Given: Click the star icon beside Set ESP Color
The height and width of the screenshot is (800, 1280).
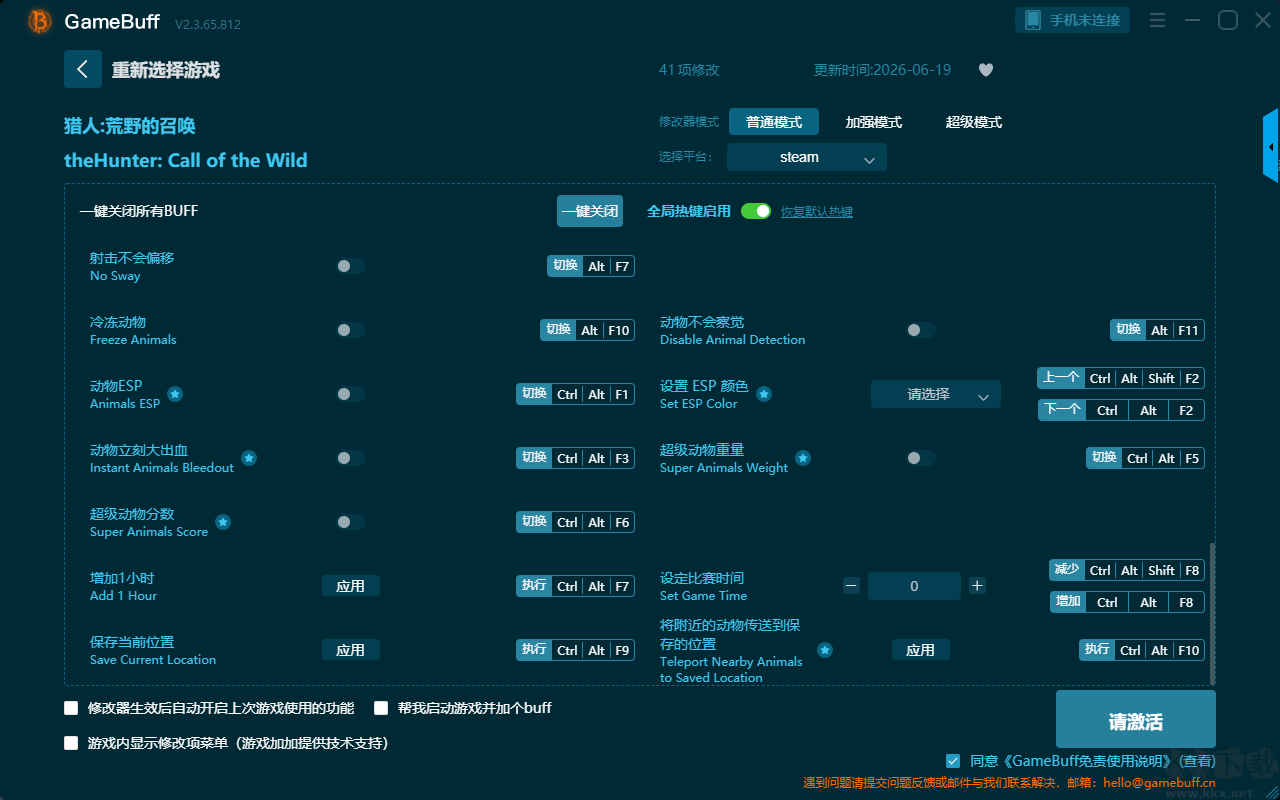Looking at the screenshot, I should (x=764, y=394).
